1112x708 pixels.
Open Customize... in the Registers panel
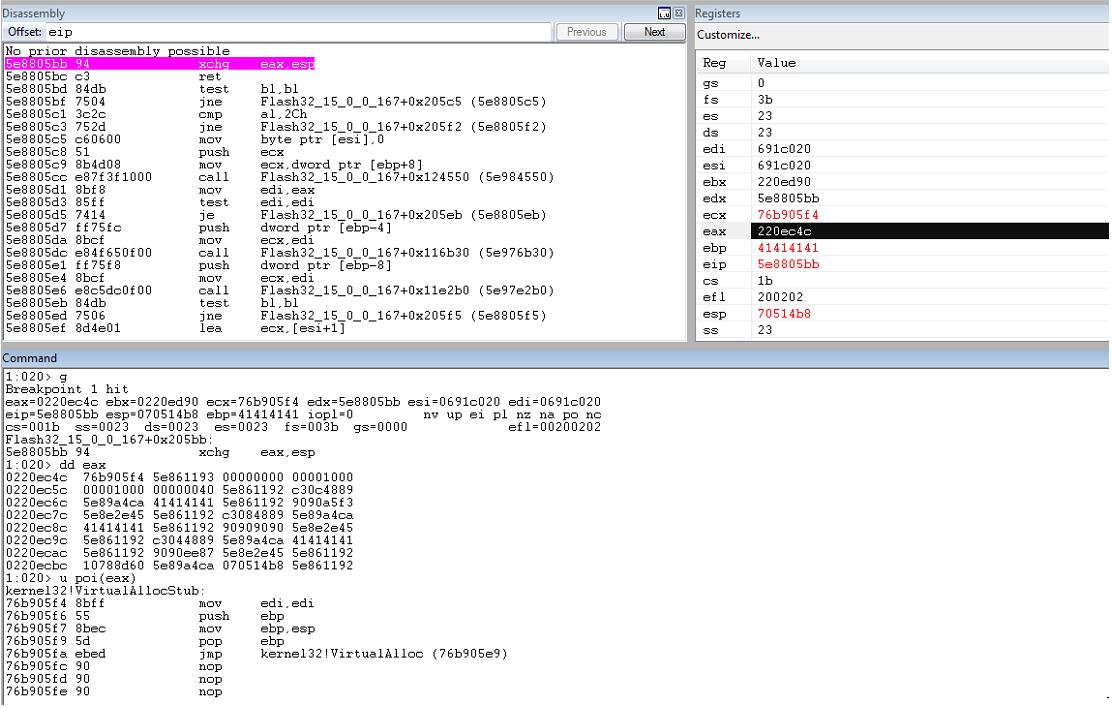(728, 35)
